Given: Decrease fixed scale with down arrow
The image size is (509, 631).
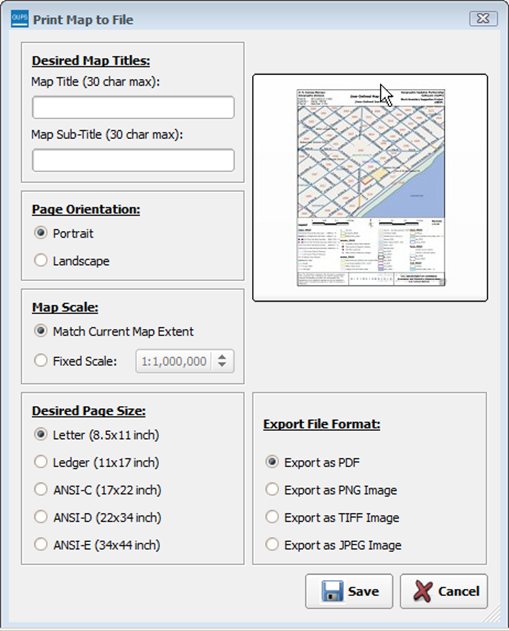Looking at the screenshot, I should [x=222, y=365].
